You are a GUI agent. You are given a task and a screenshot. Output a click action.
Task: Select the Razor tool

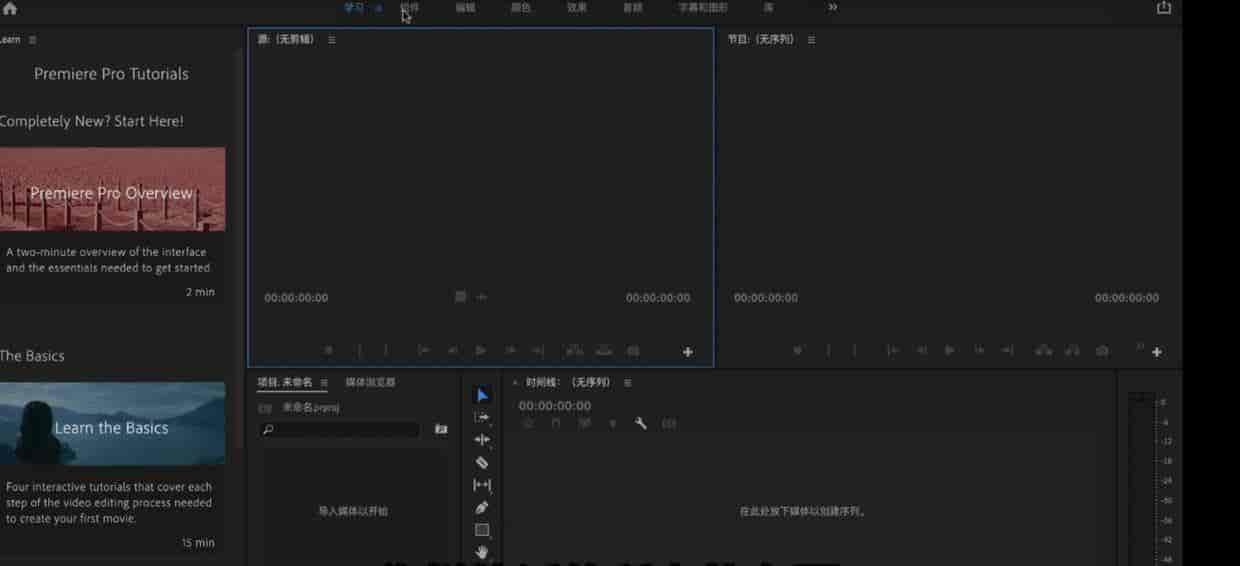pyautogui.click(x=482, y=462)
